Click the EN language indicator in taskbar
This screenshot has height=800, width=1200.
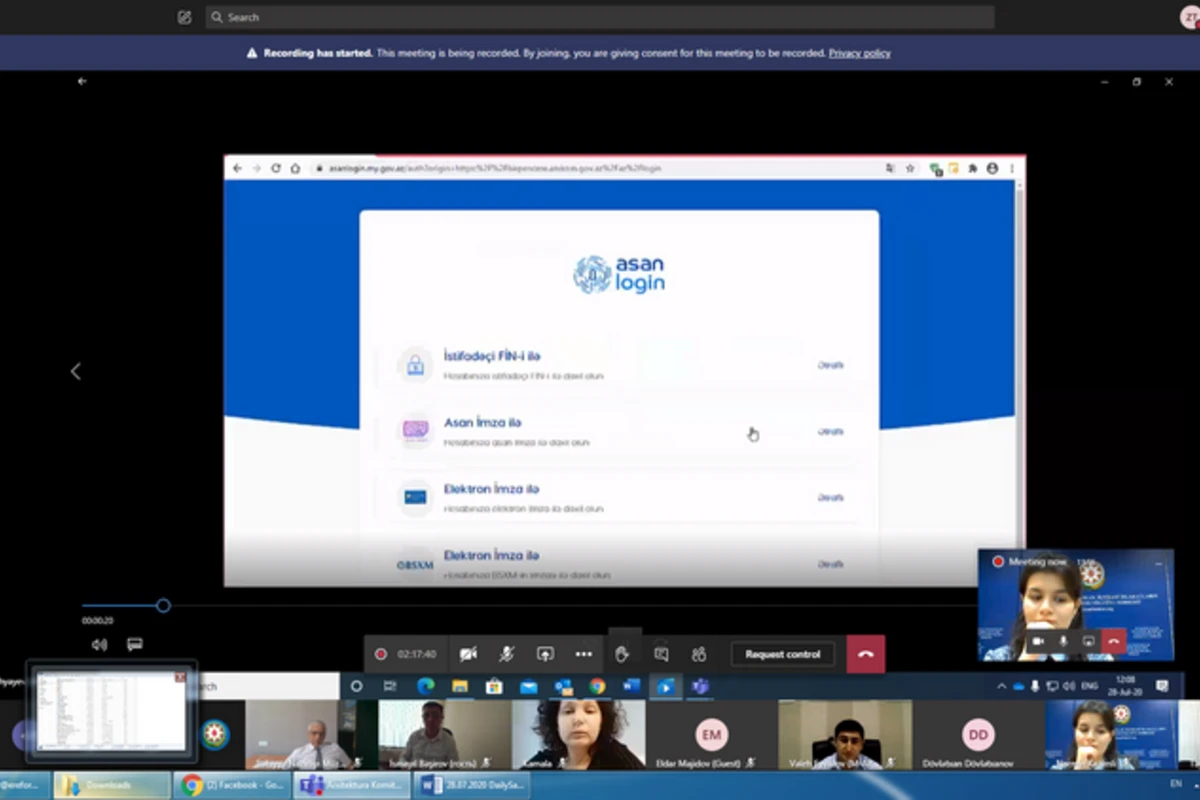pyautogui.click(x=1175, y=784)
